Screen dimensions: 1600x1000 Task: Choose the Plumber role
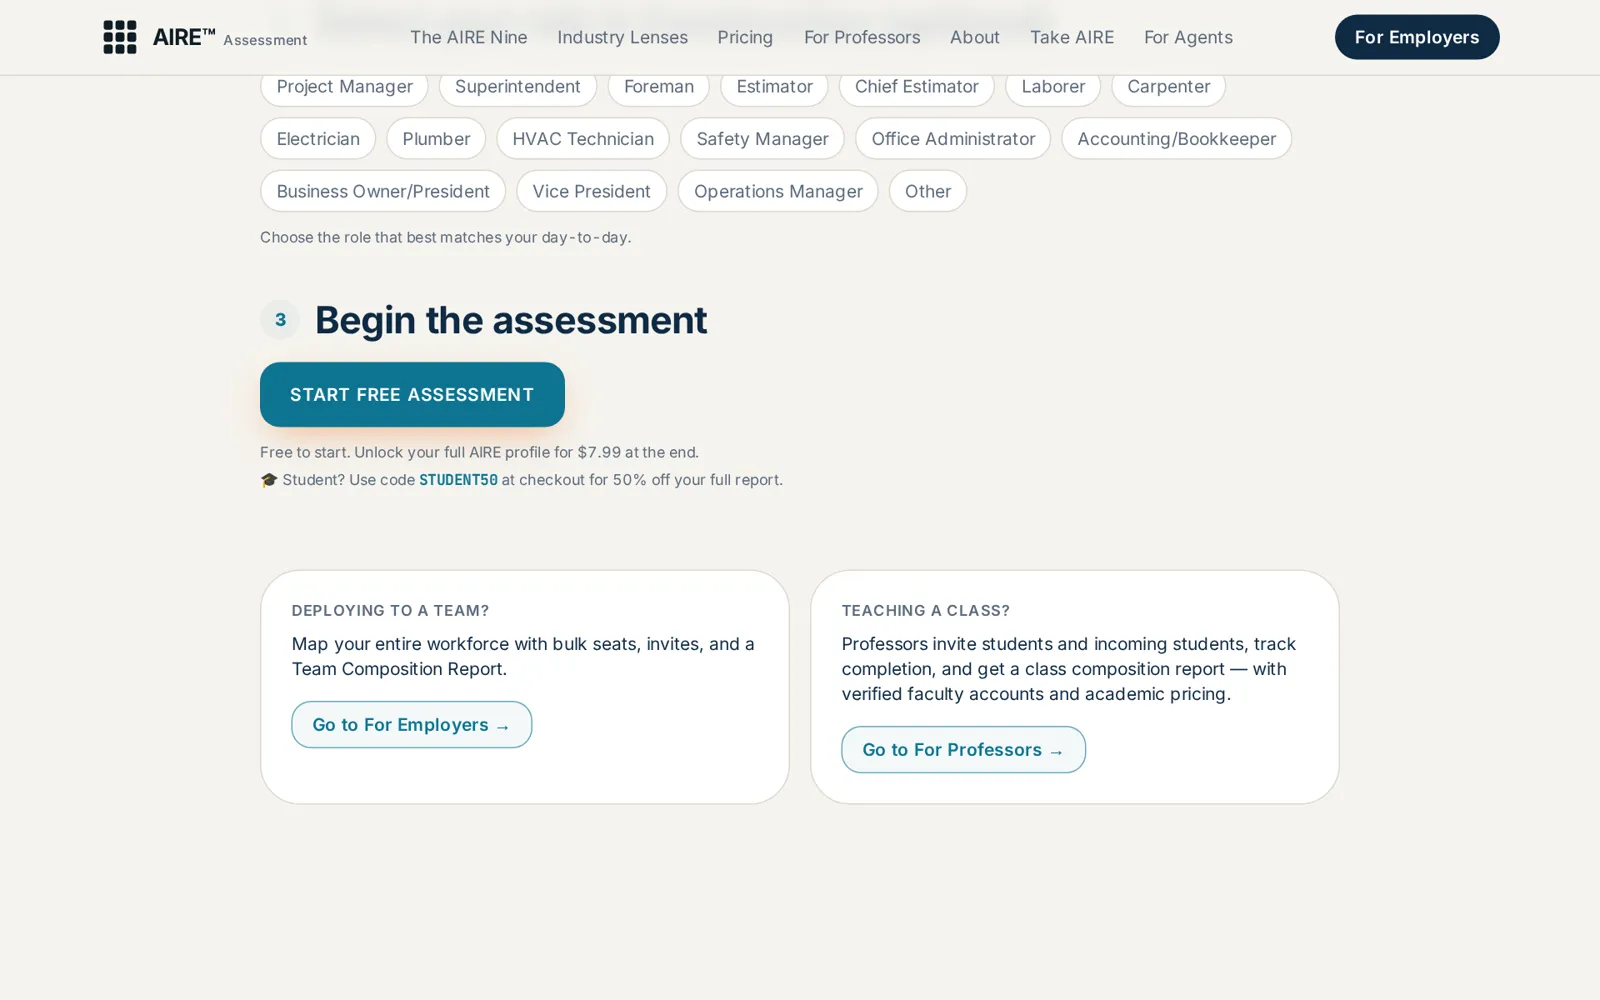(436, 139)
